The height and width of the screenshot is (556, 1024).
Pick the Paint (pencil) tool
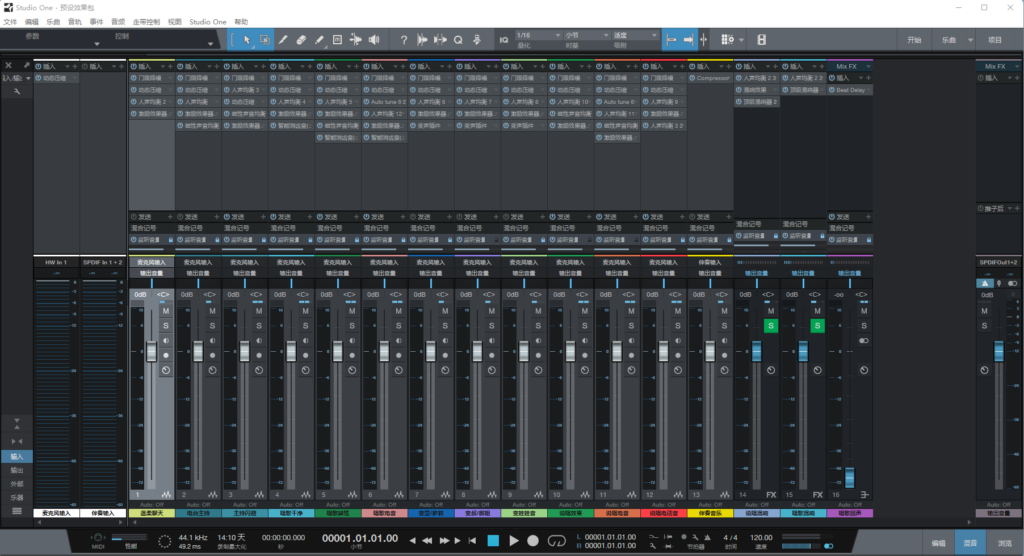click(319, 40)
